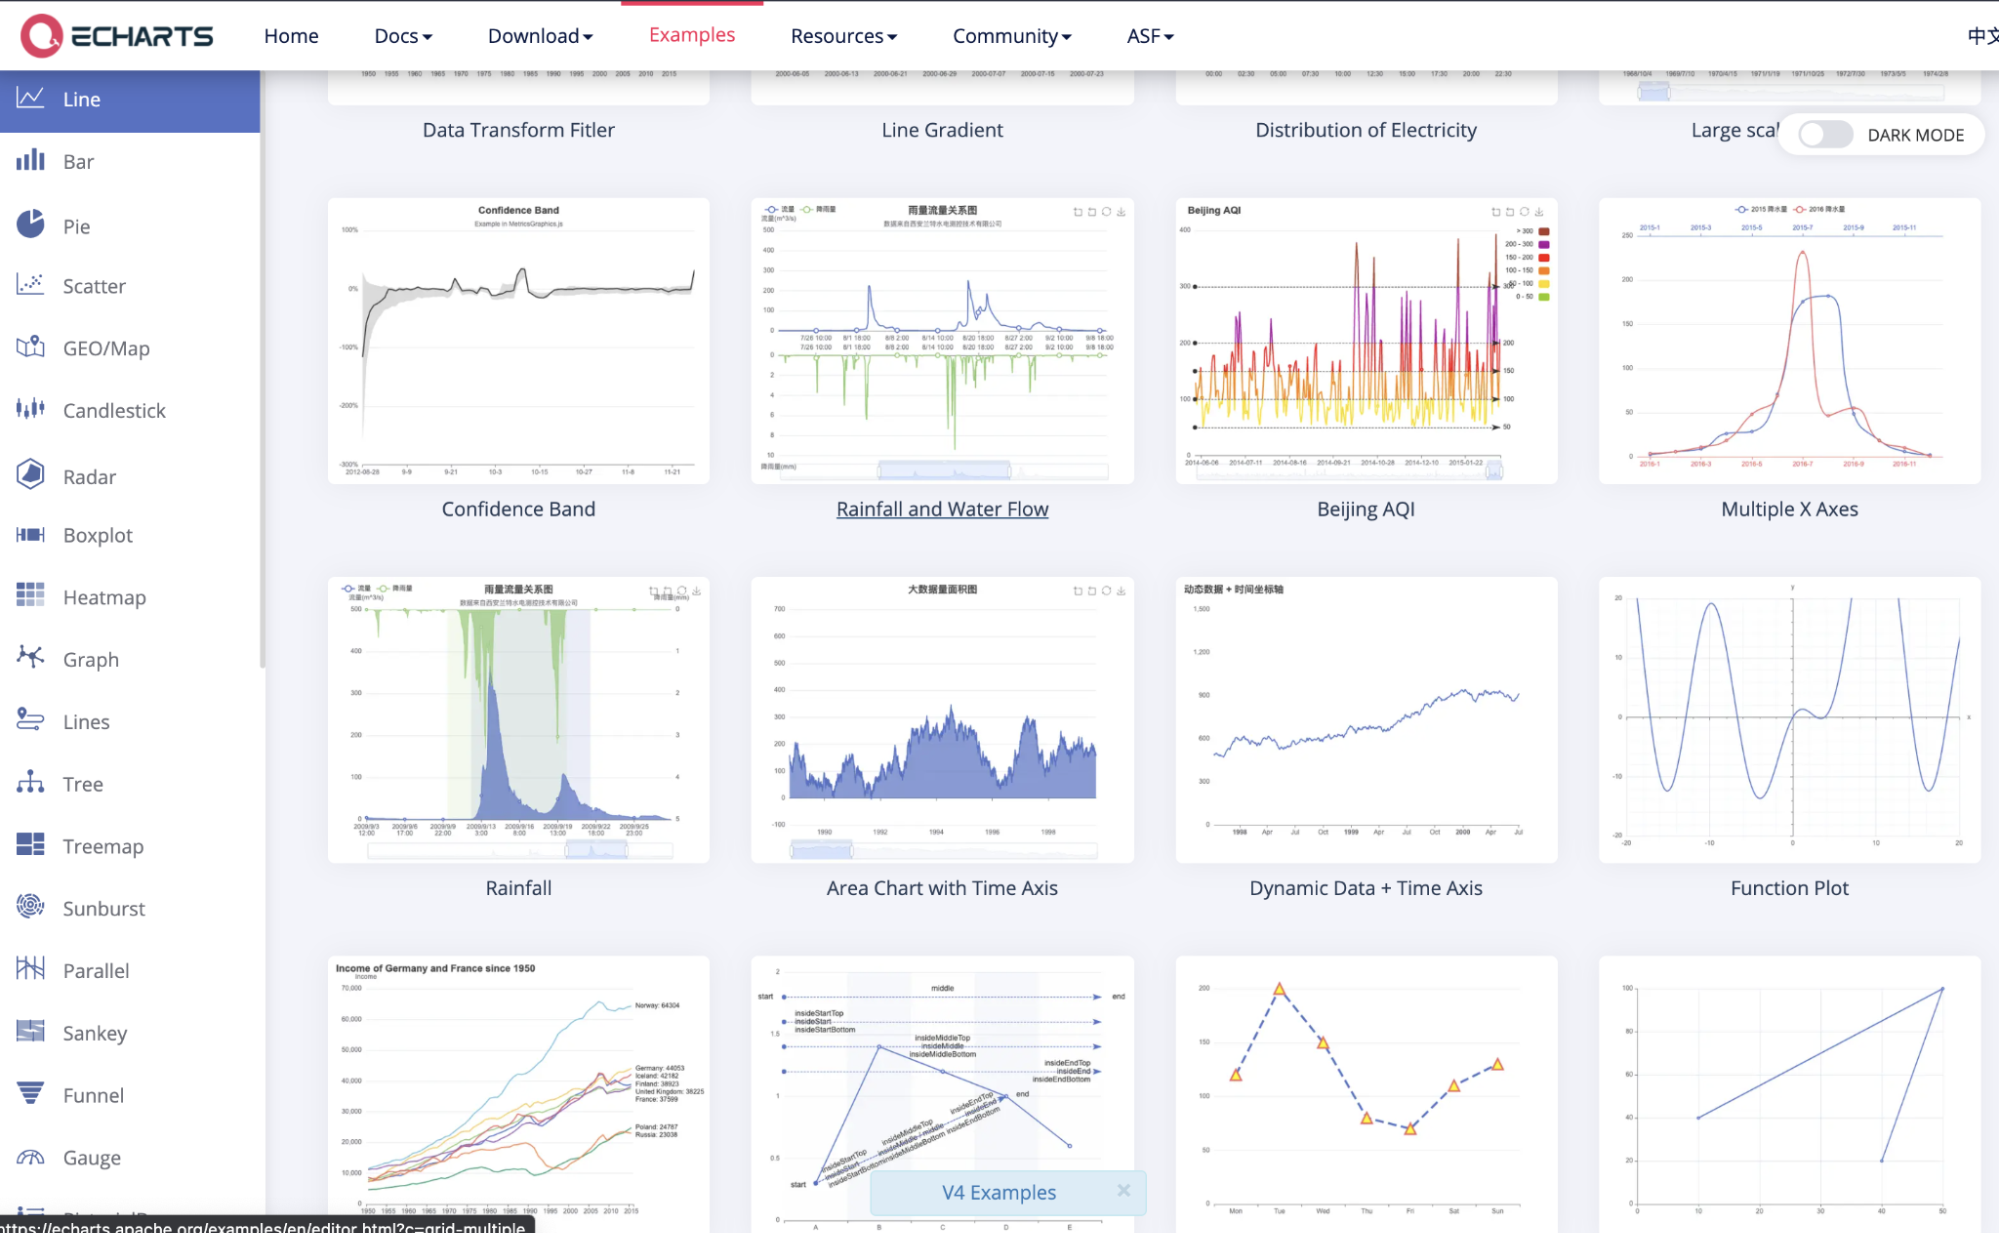Toggle the DARK MODE switch
The height and width of the screenshot is (1233, 1999).
coord(1825,135)
